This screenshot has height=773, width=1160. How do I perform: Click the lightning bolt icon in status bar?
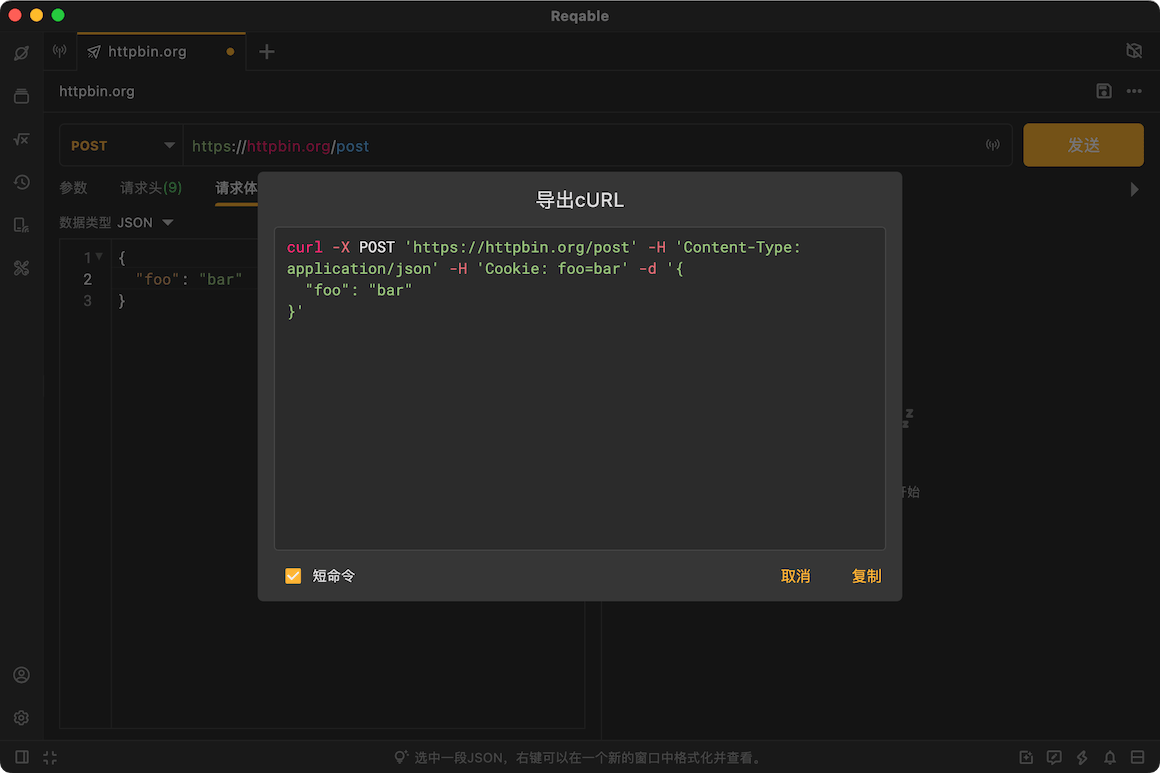[1082, 757]
